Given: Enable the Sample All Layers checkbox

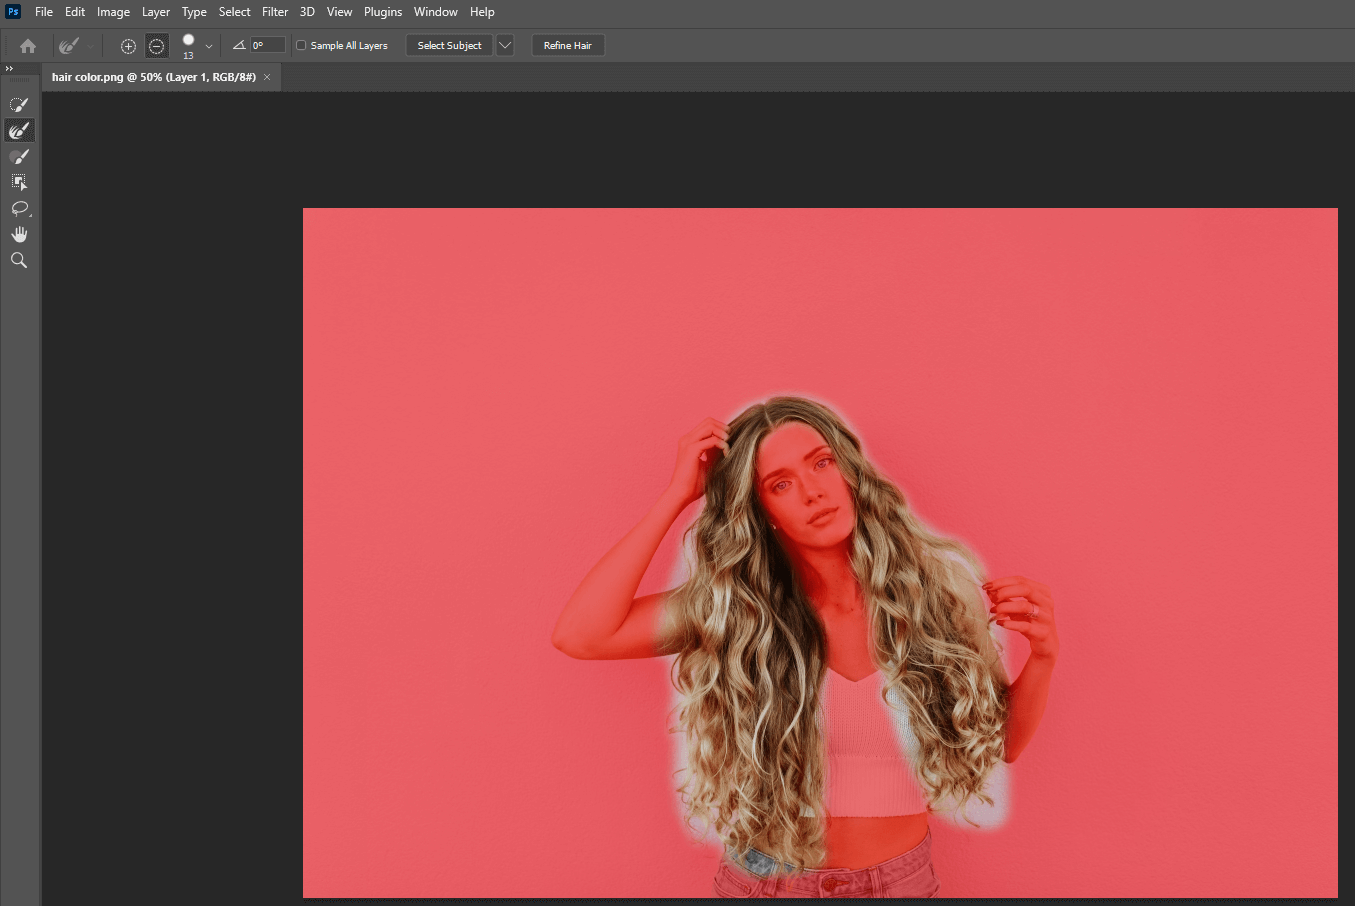Looking at the screenshot, I should coord(301,46).
